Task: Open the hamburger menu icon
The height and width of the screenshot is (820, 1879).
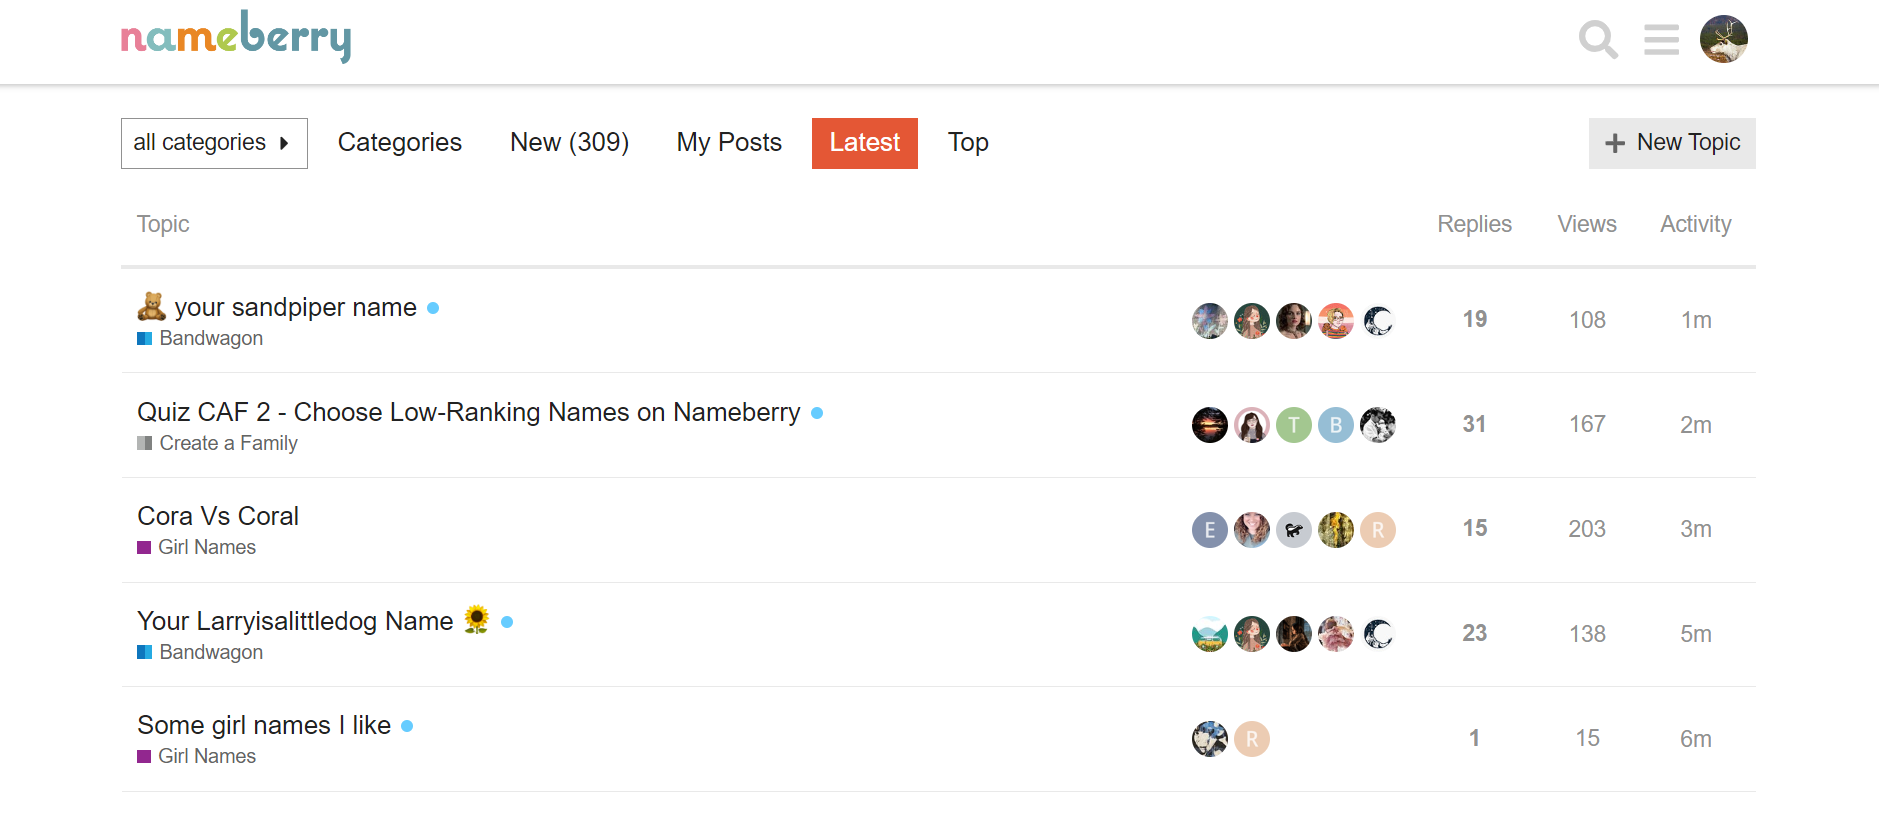Action: (1661, 40)
